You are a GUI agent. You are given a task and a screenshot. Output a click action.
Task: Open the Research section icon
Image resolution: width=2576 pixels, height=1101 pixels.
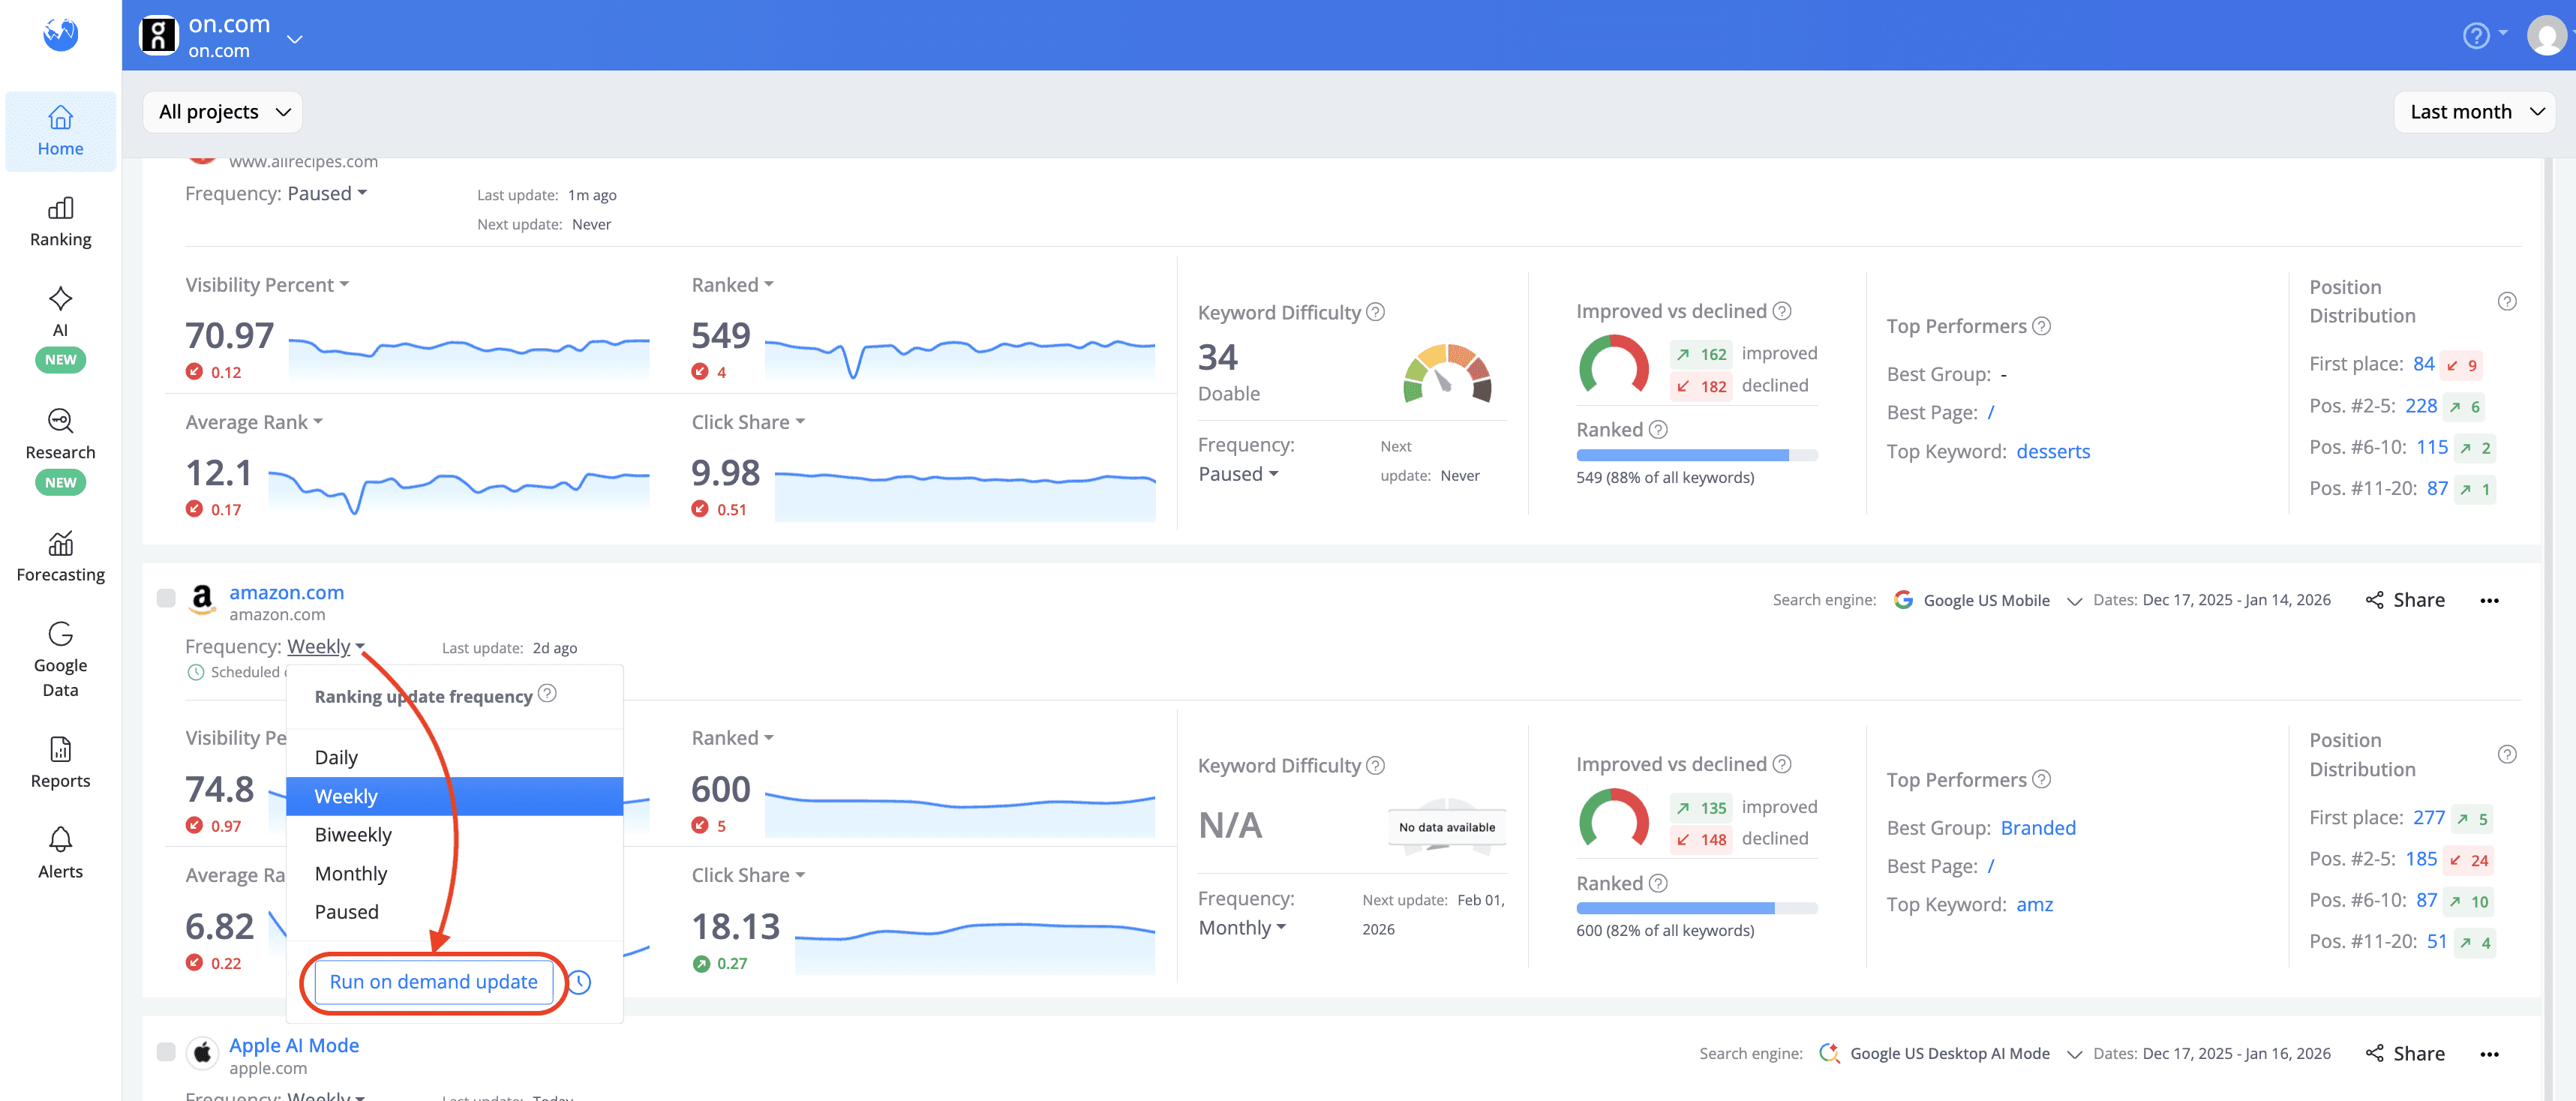point(60,421)
